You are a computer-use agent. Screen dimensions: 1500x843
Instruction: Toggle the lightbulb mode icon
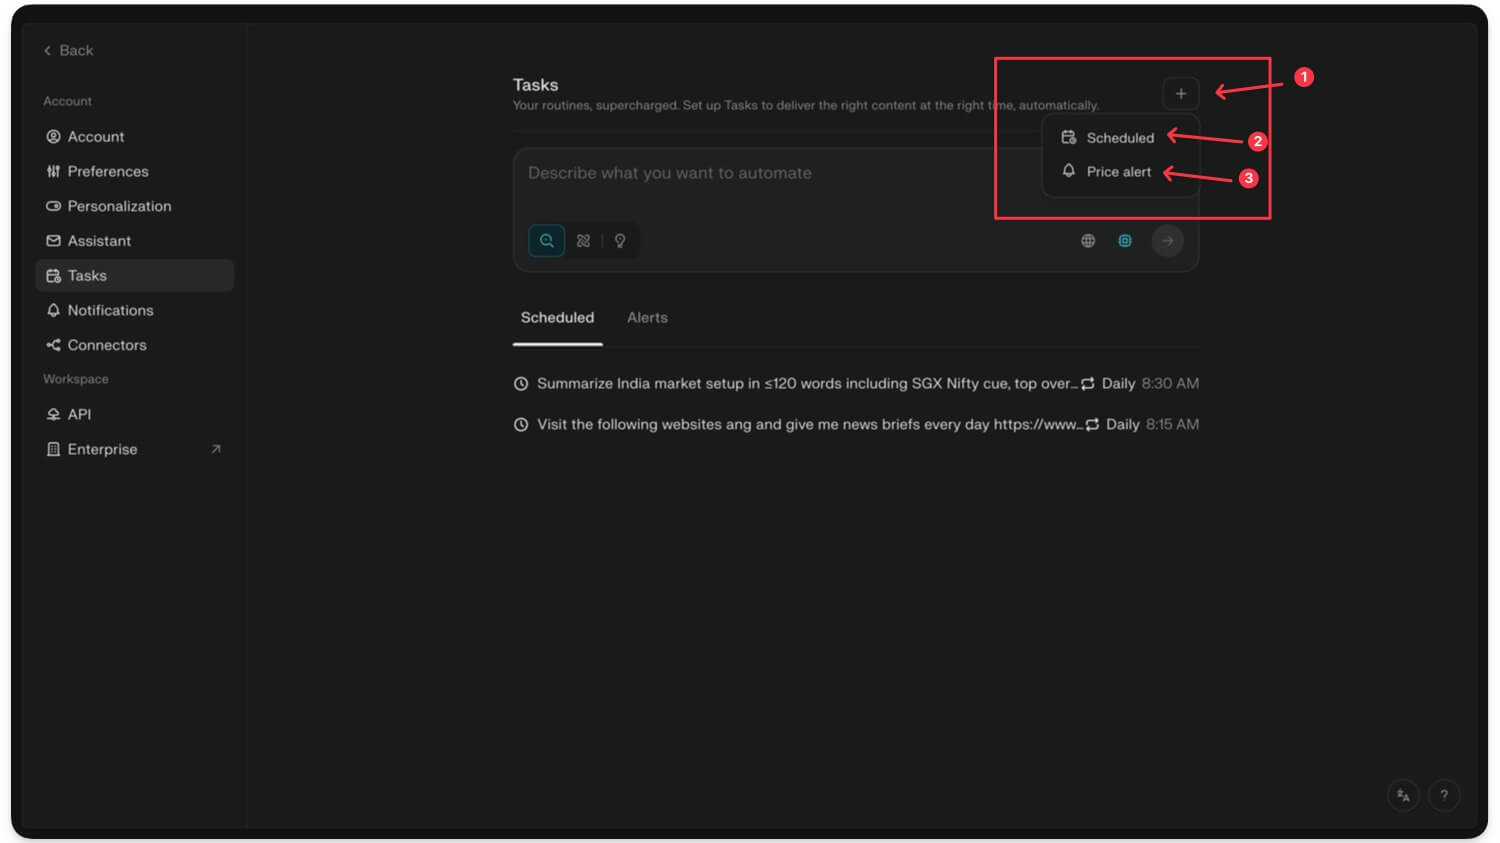[620, 241]
